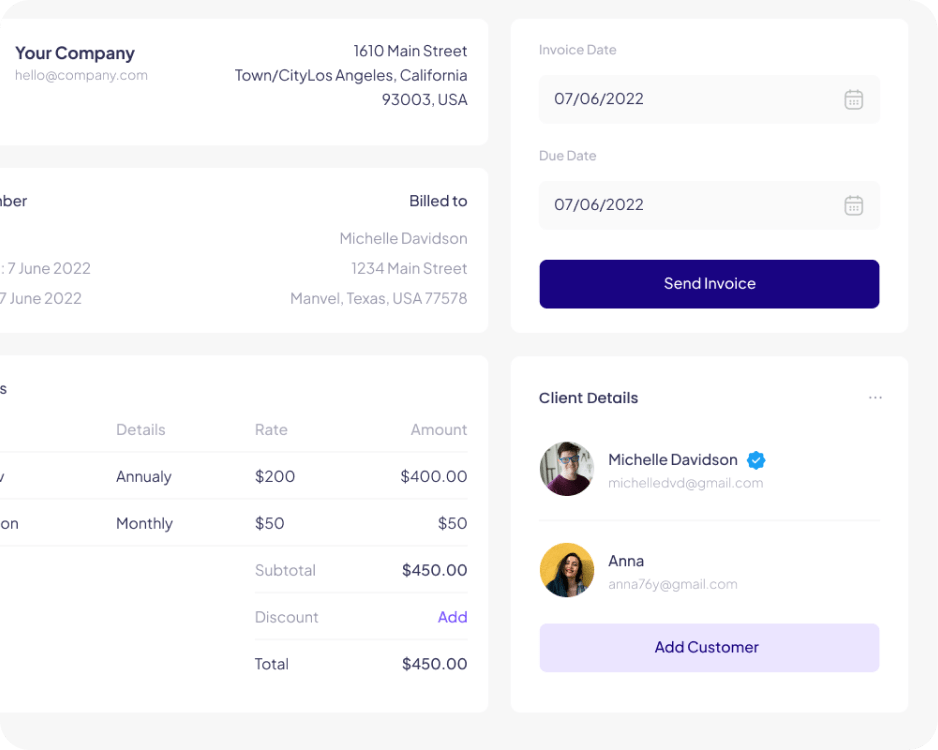Click hello@company.com company email
Image resolution: width=938 pixels, height=750 pixels.
point(81,75)
